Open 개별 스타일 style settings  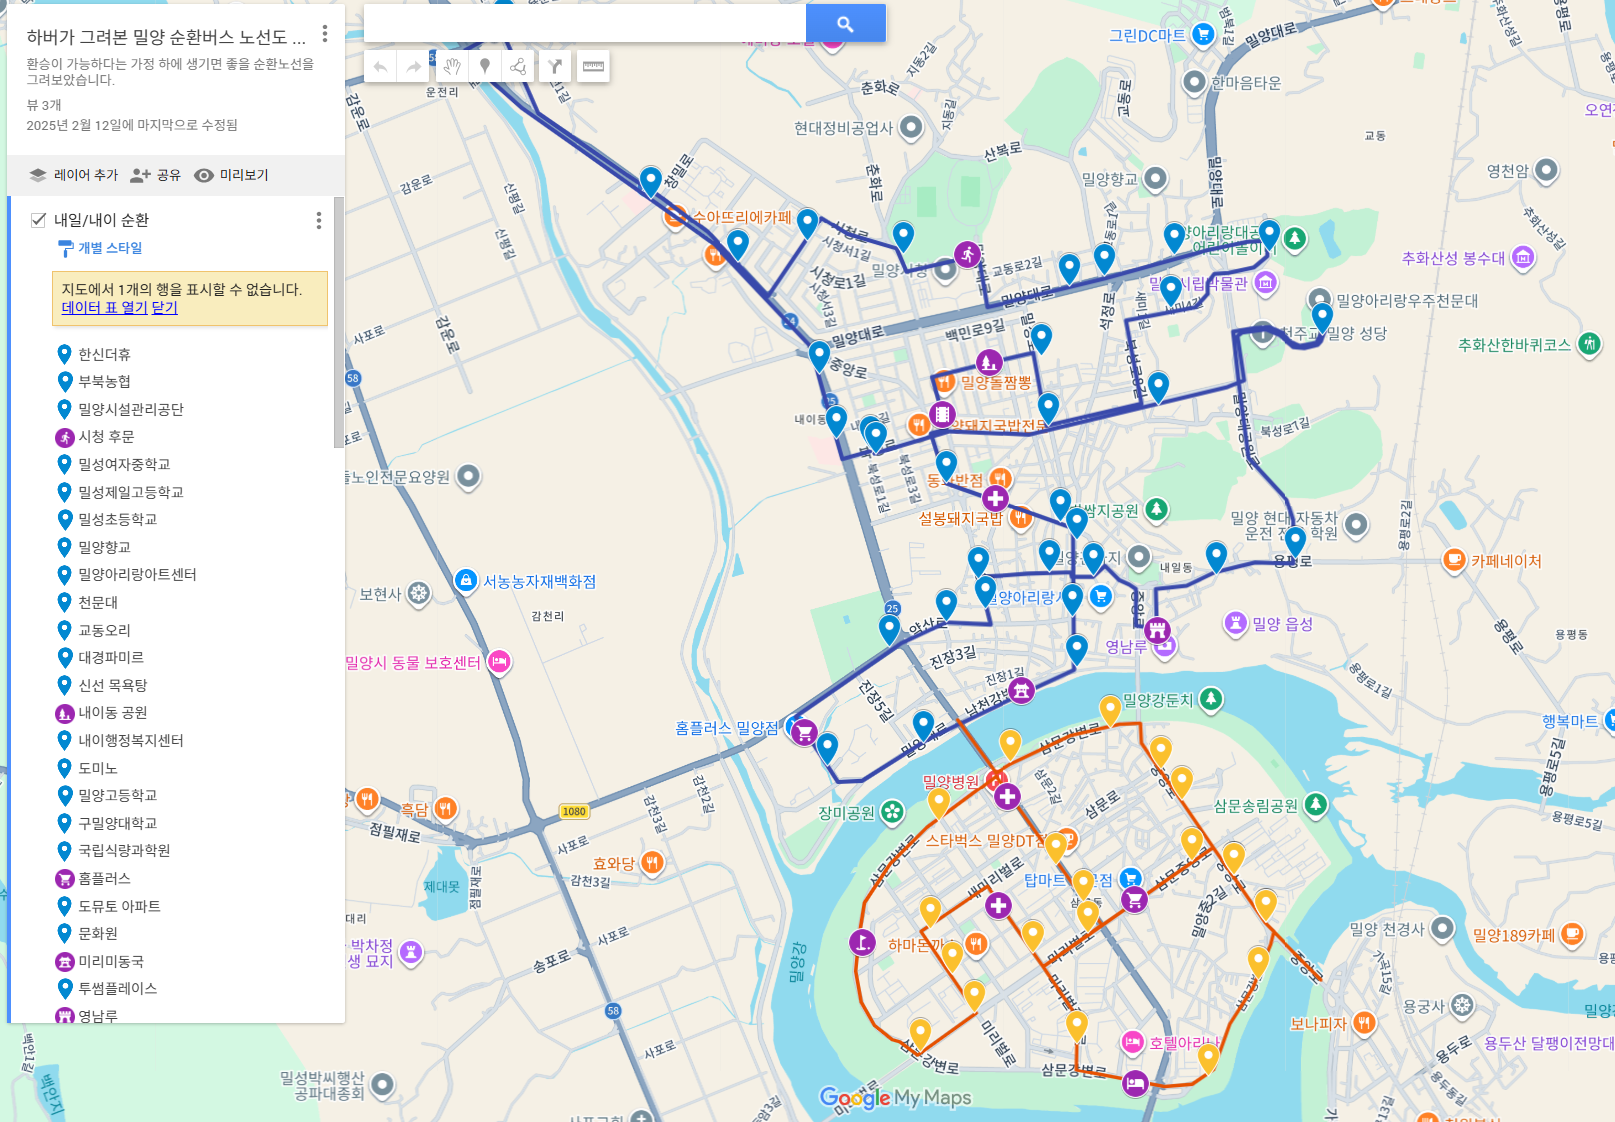[100, 248]
